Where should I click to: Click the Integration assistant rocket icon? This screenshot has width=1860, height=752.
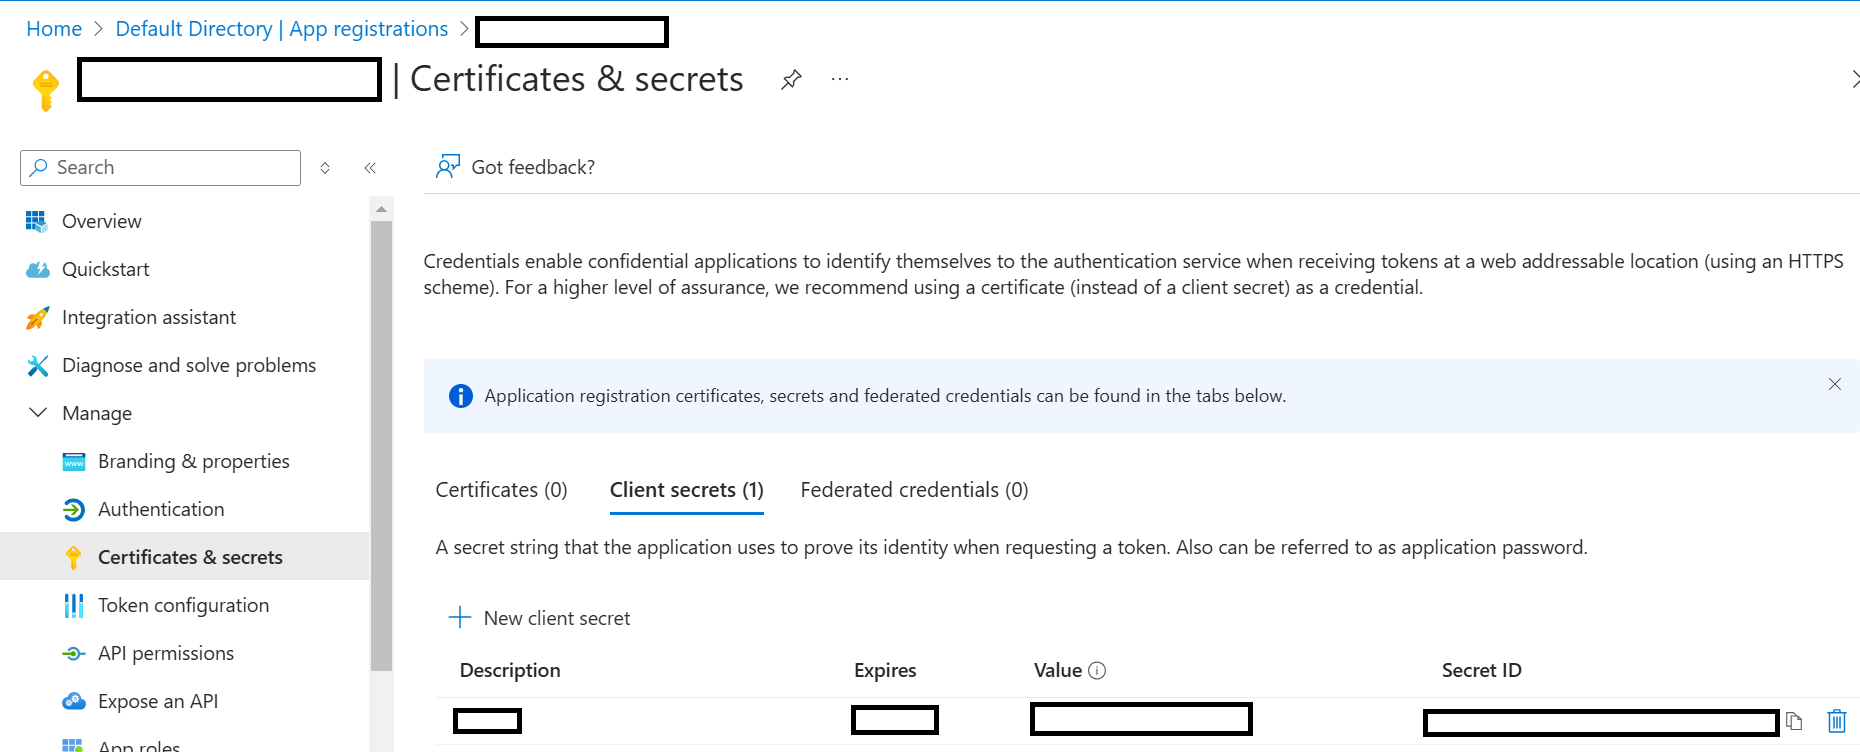[37, 317]
